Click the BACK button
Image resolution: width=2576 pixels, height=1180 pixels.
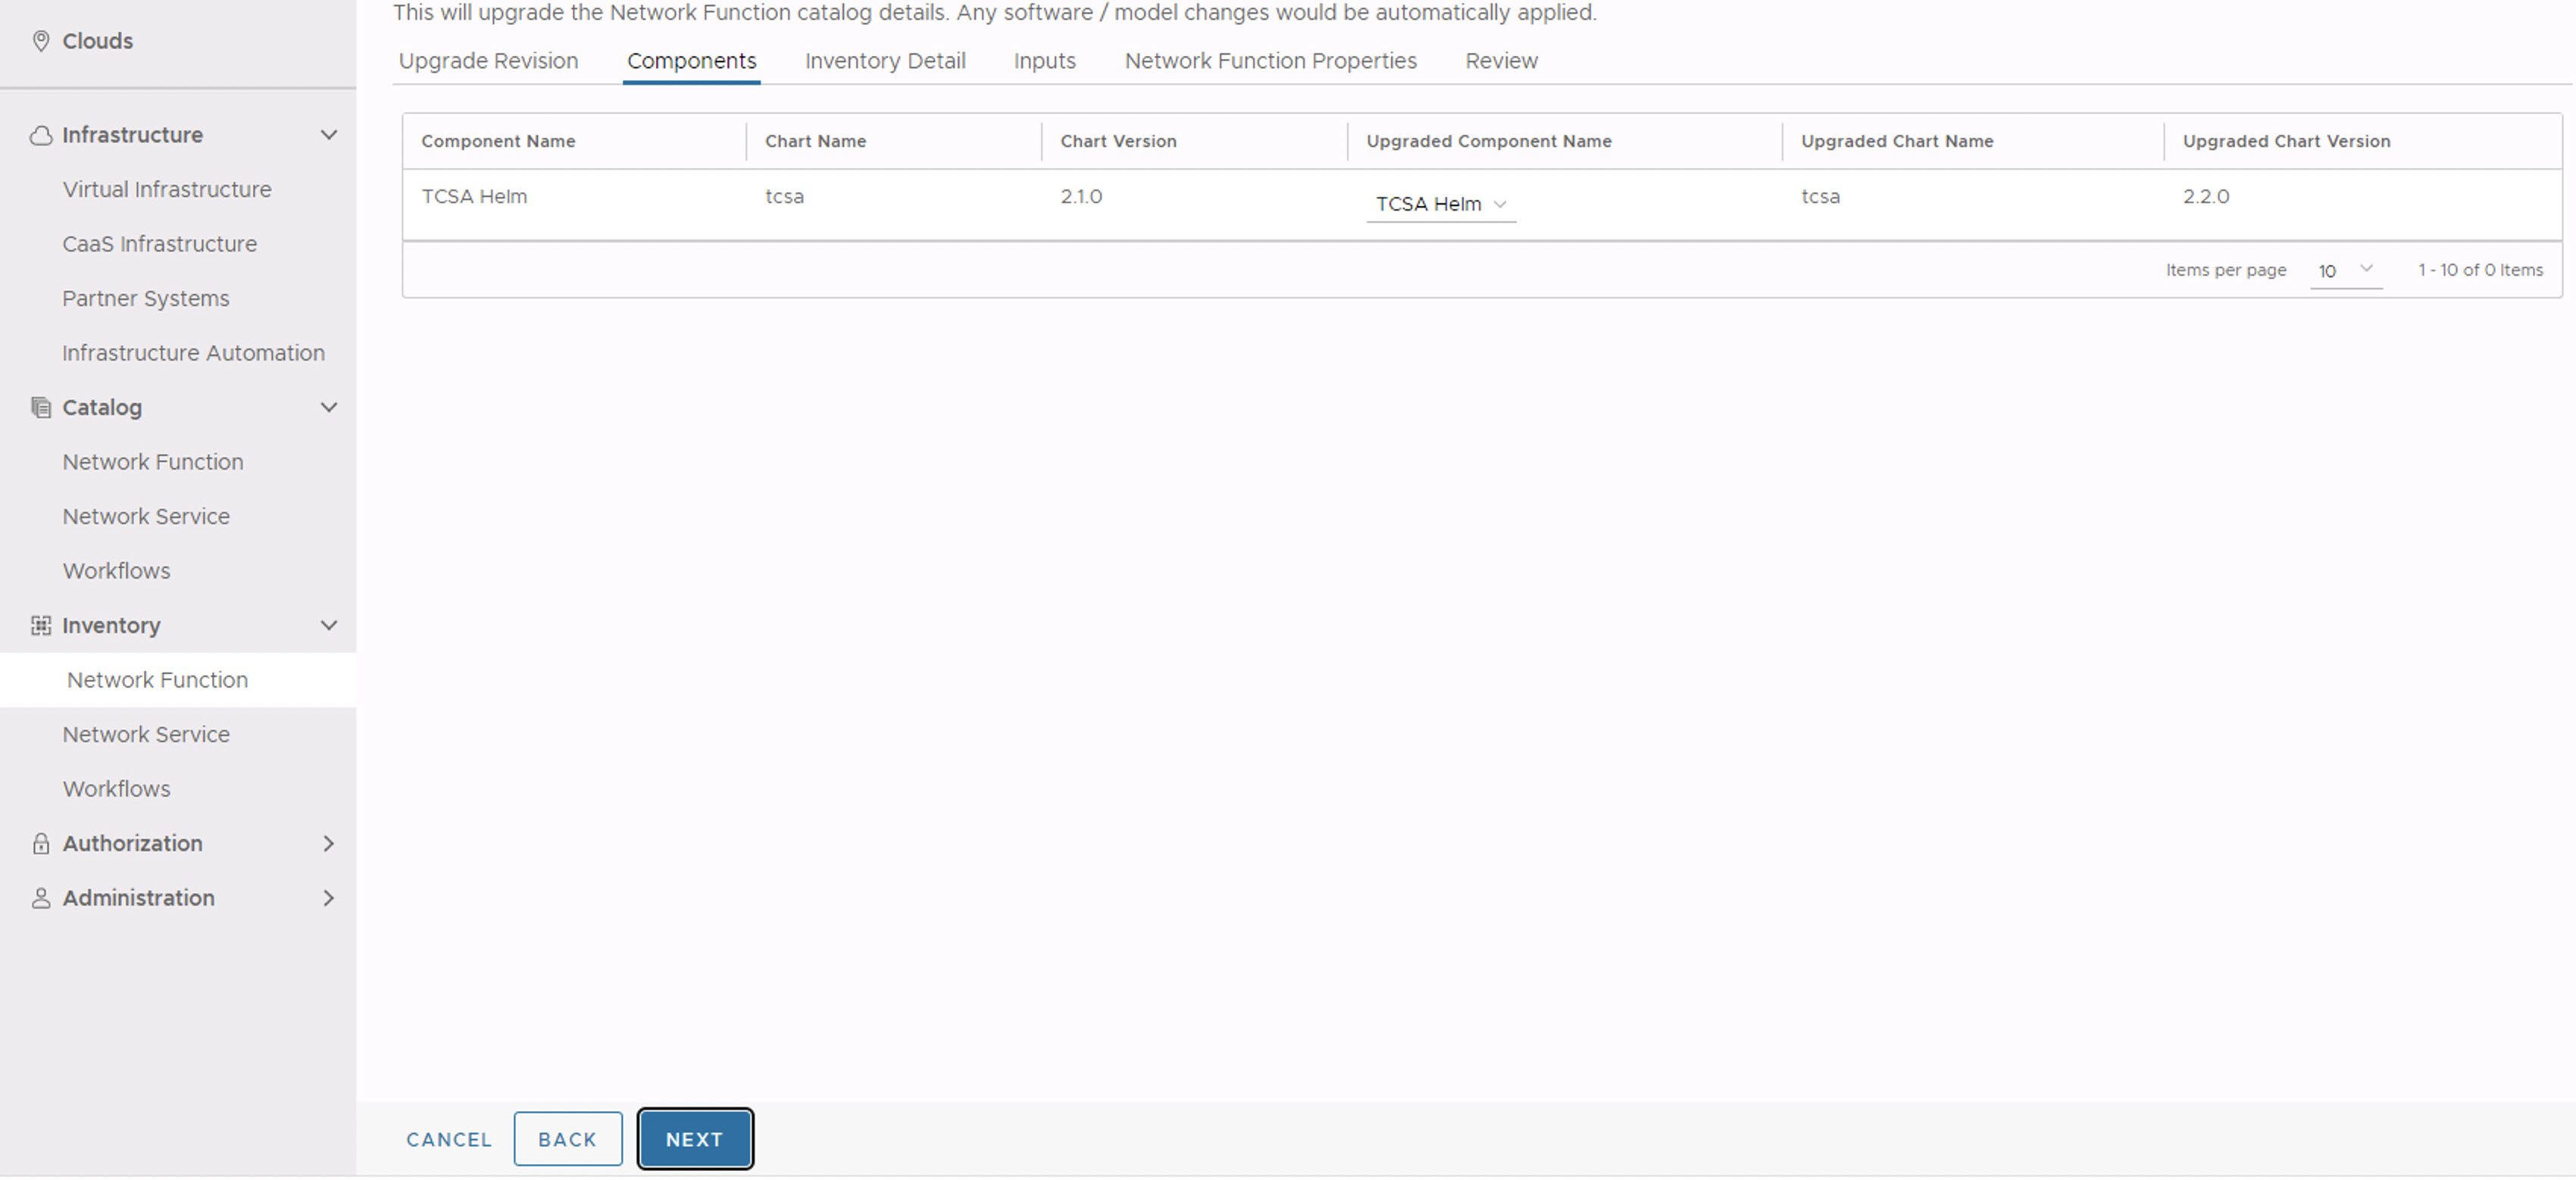tap(568, 1140)
